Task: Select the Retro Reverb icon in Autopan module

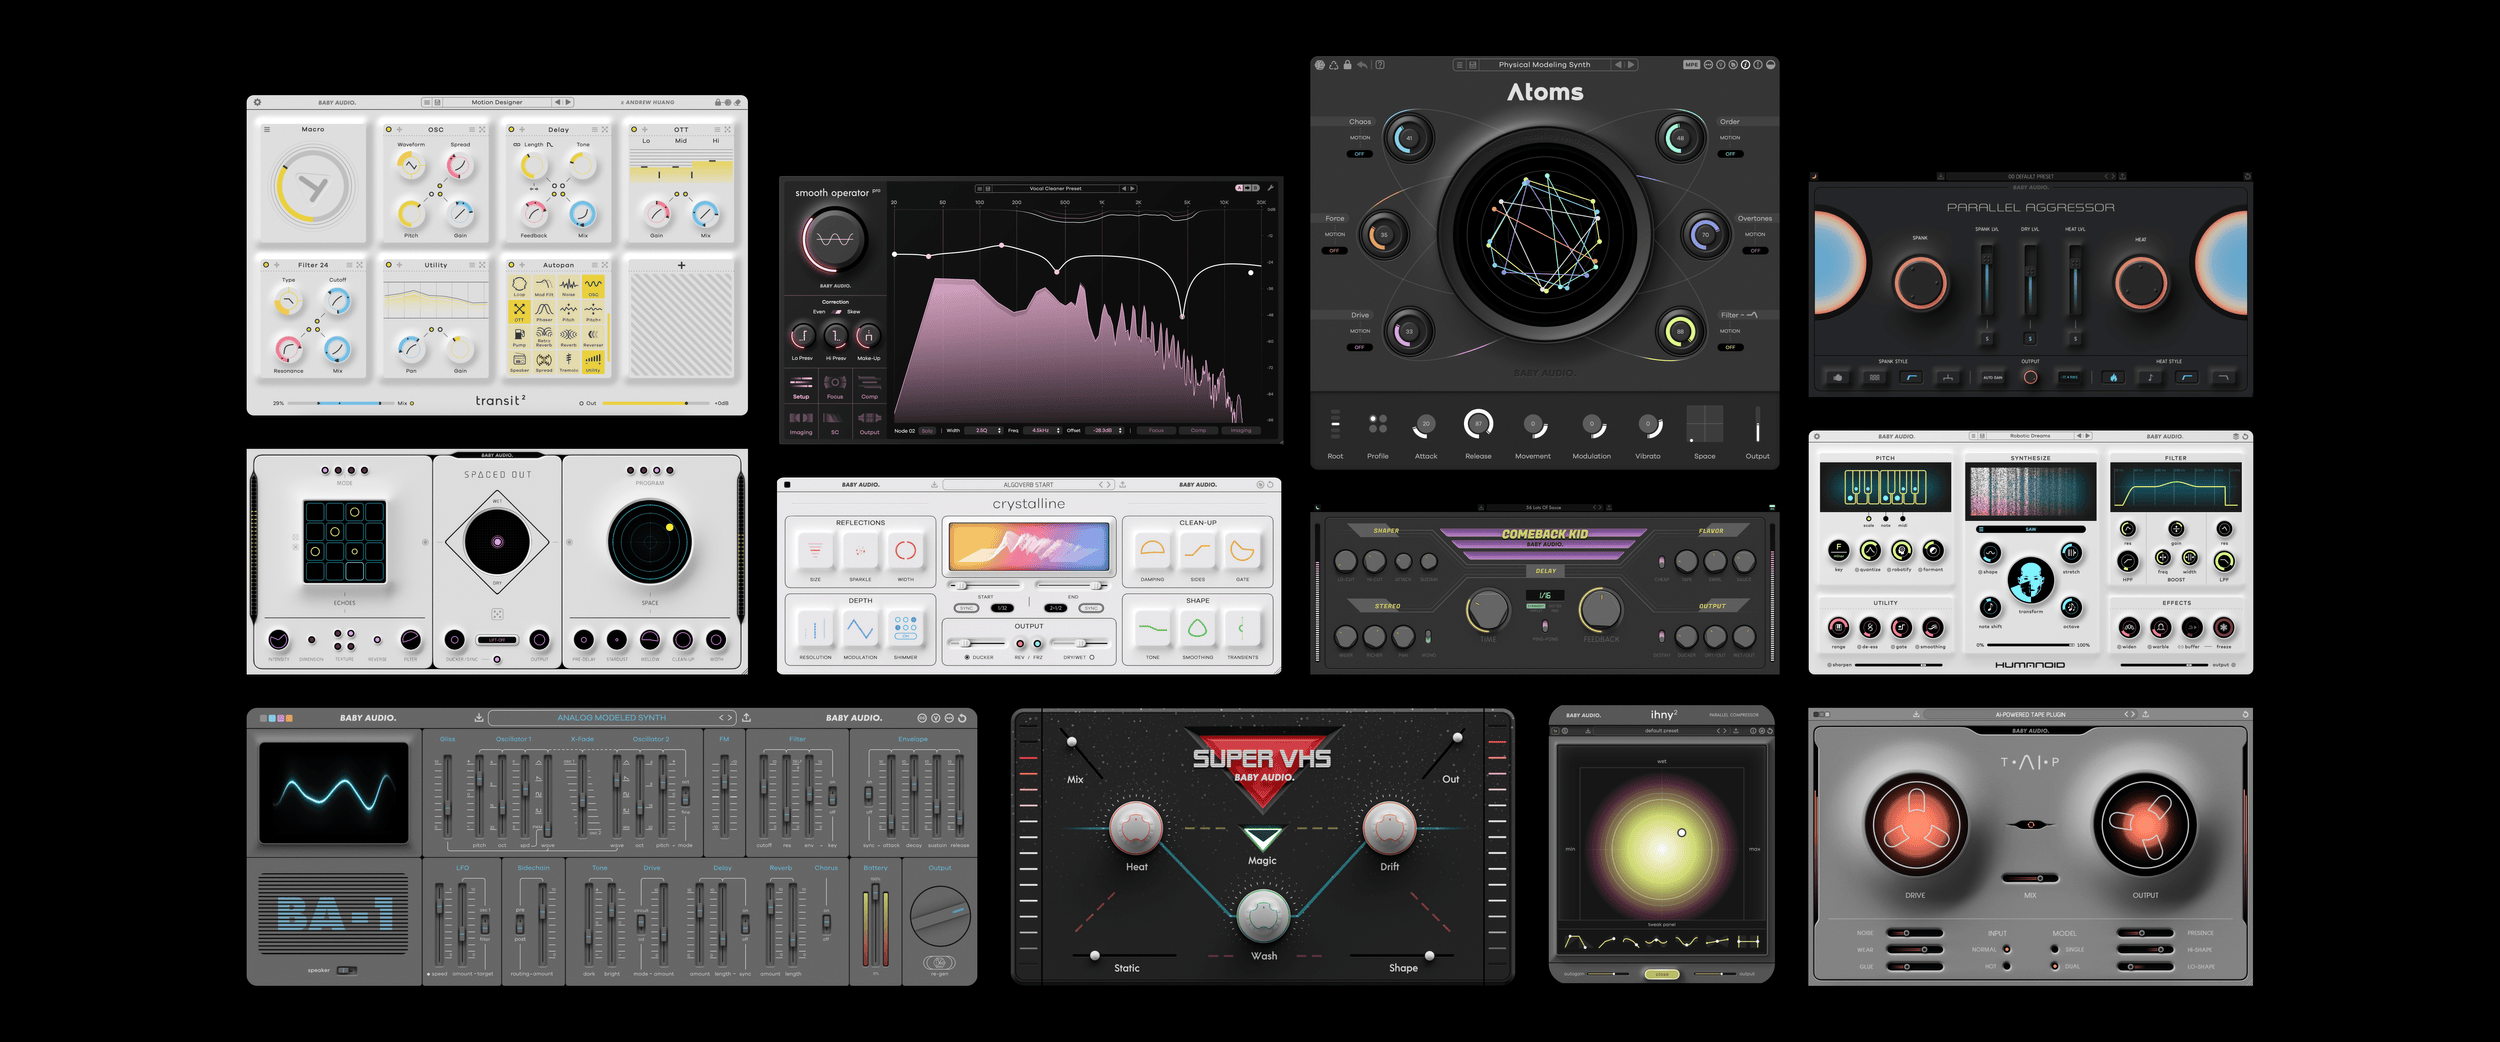Action: pos(544,337)
